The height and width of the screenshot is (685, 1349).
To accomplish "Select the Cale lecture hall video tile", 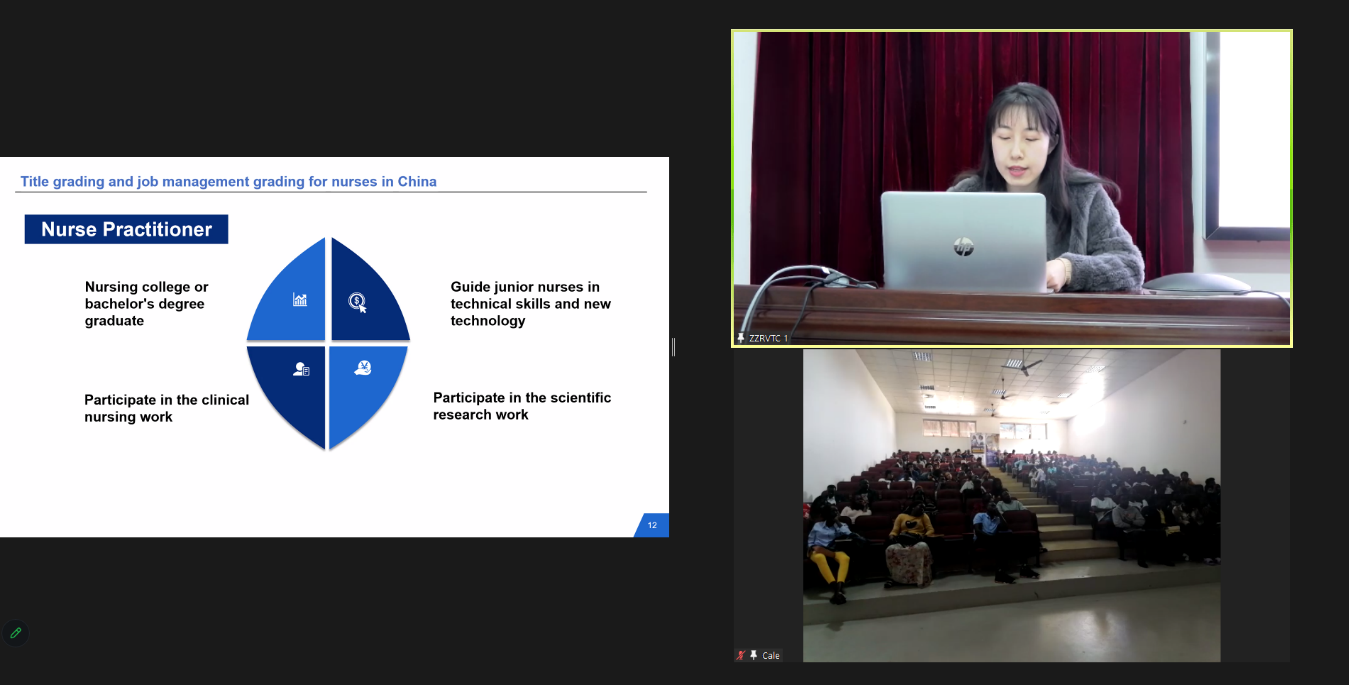I will (1011, 505).
